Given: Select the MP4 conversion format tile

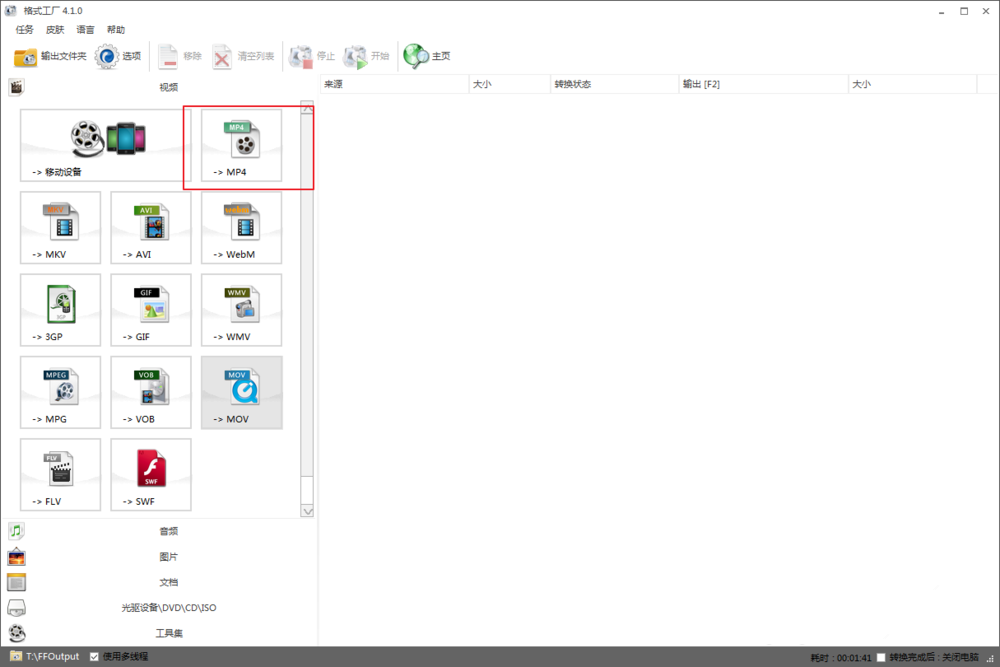Looking at the screenshot, I should 241,145.
